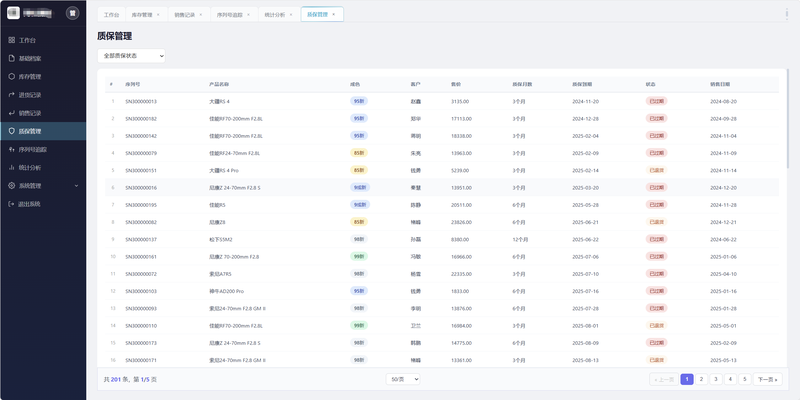
Task: Jump to page 3 in pagination
Action: pyautogui.click(x=716, y=379)
